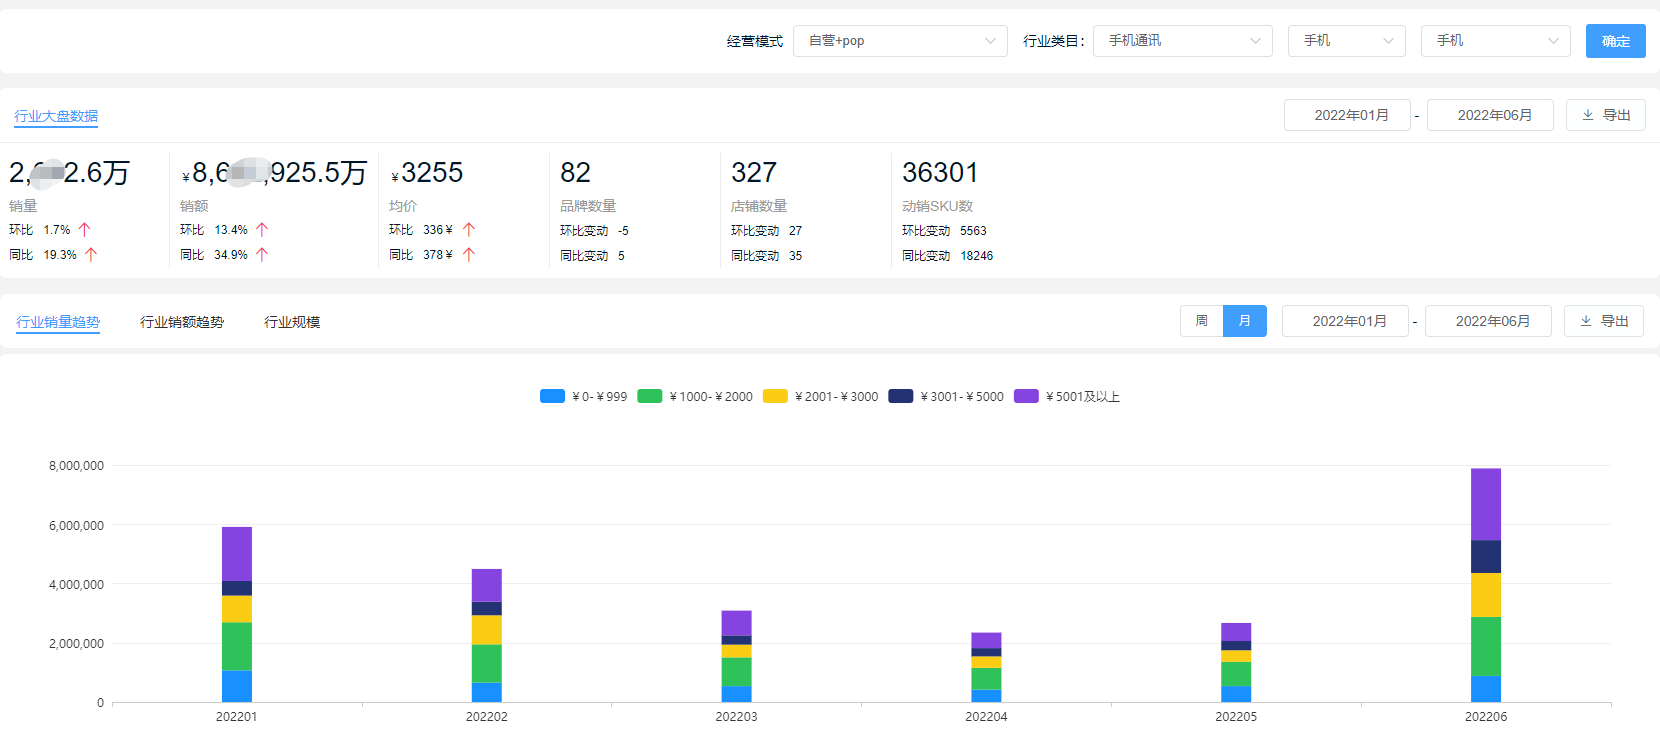The image size is (1660, 743).
Task: Pick end month 2022年06月 in 行业大盘数据 section
Action: [1490, 115]
